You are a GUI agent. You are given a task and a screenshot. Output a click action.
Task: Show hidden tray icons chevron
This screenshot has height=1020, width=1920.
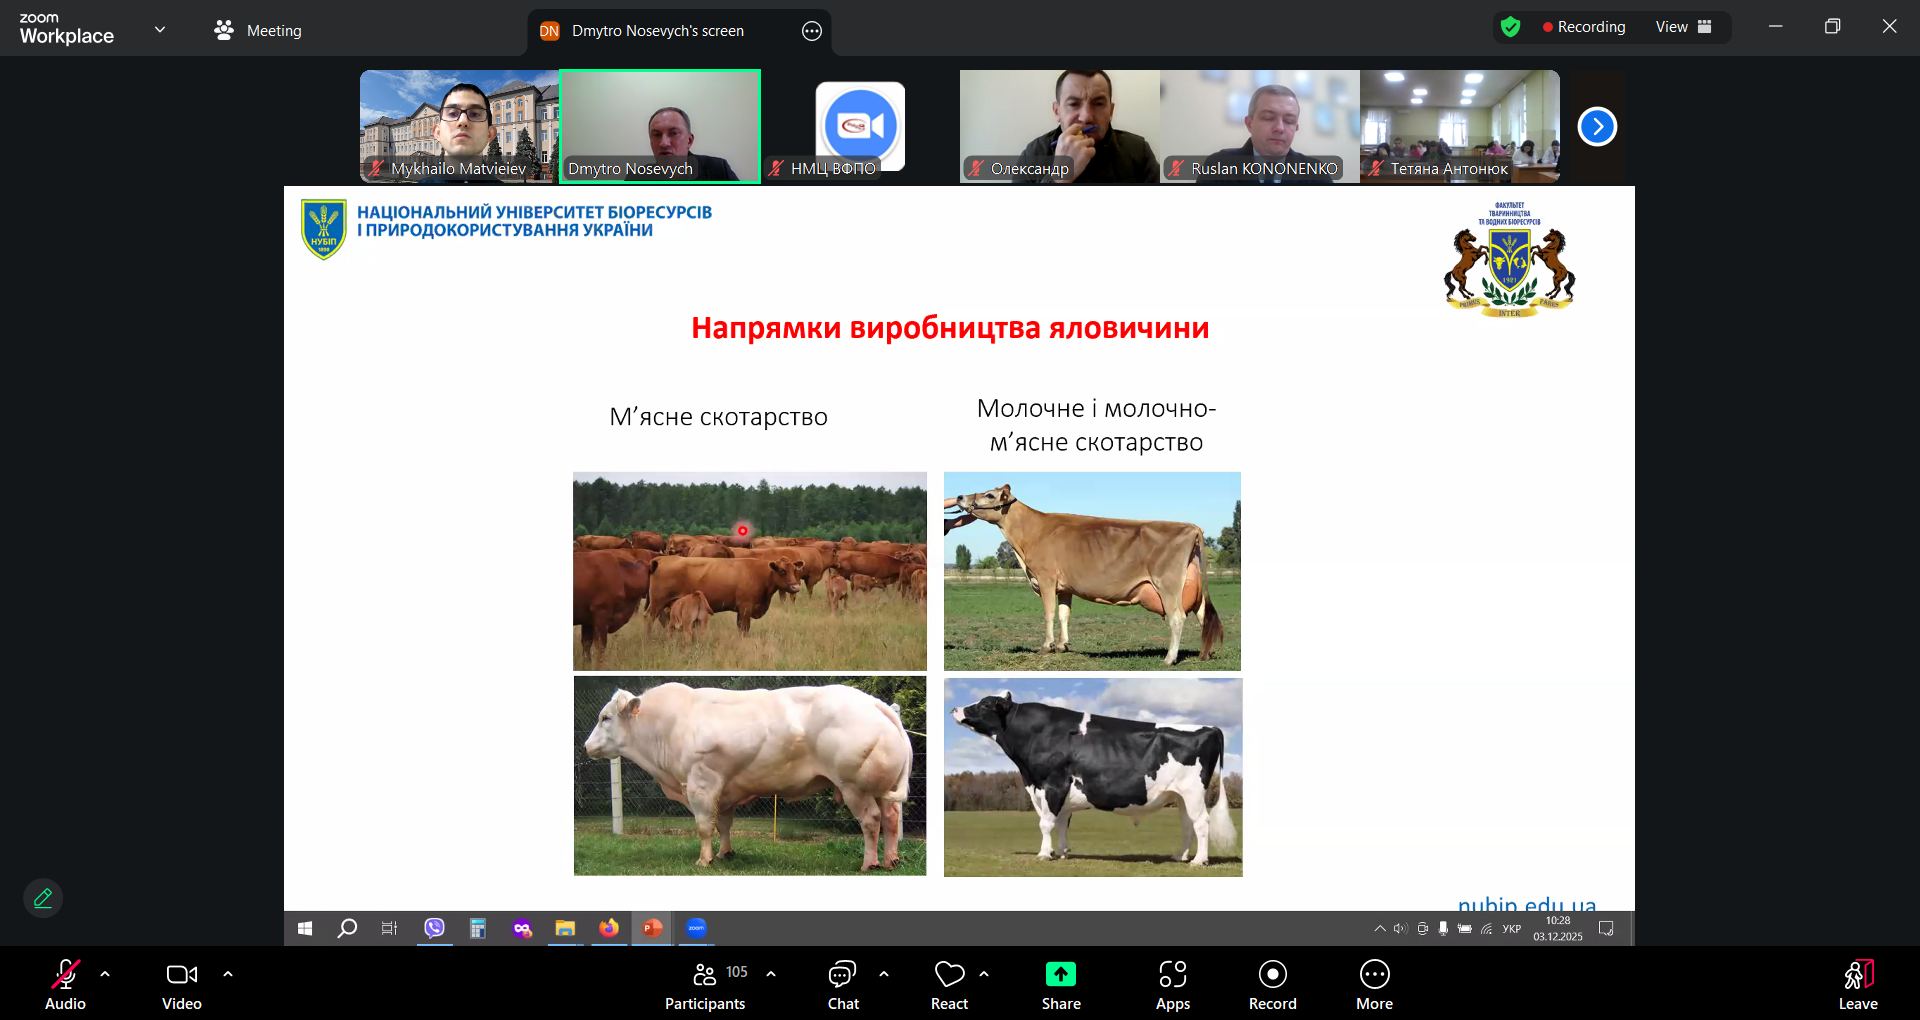[1380, 929]
